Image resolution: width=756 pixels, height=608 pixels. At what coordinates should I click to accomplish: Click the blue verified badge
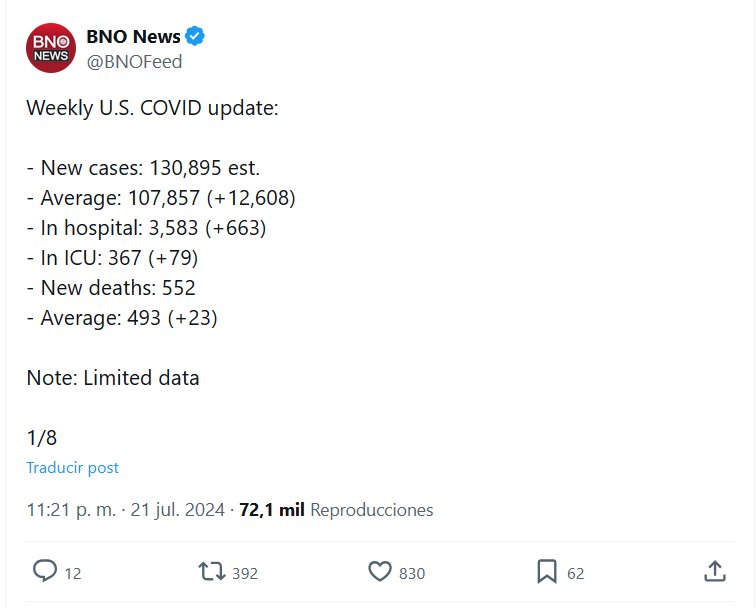196,37
